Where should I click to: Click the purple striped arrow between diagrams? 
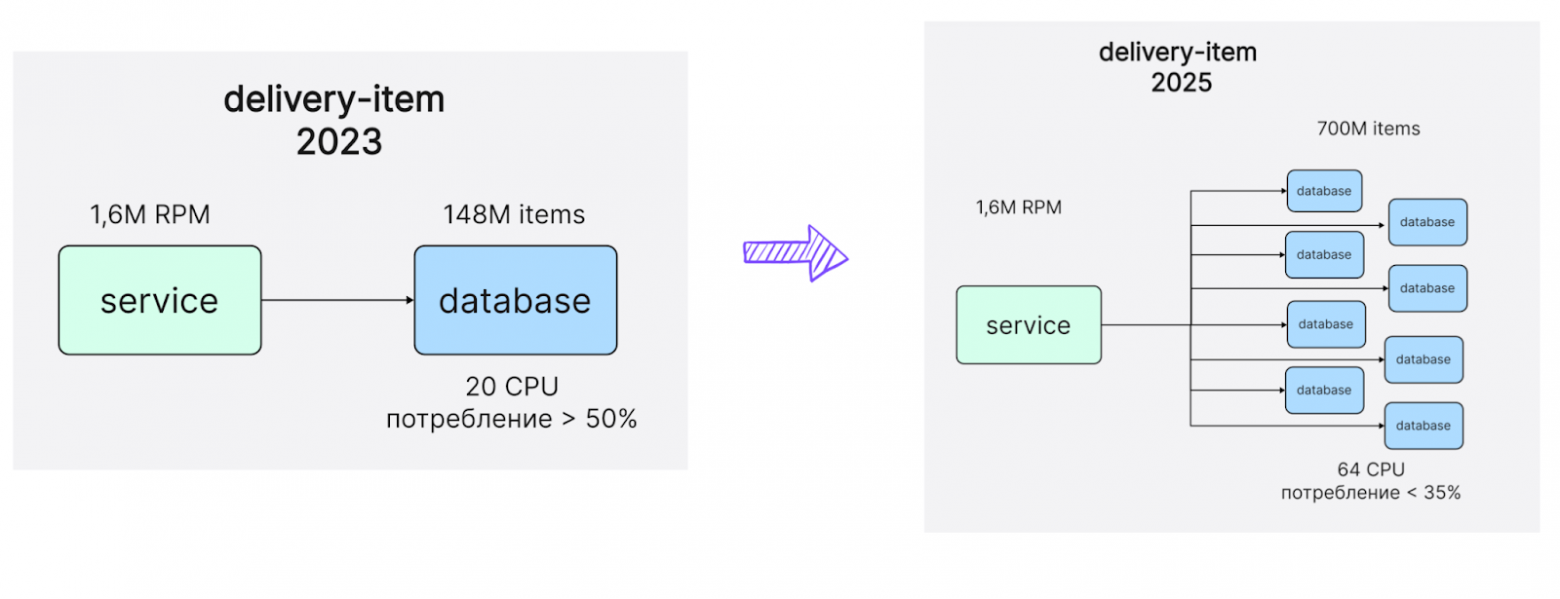pos(795,253)
